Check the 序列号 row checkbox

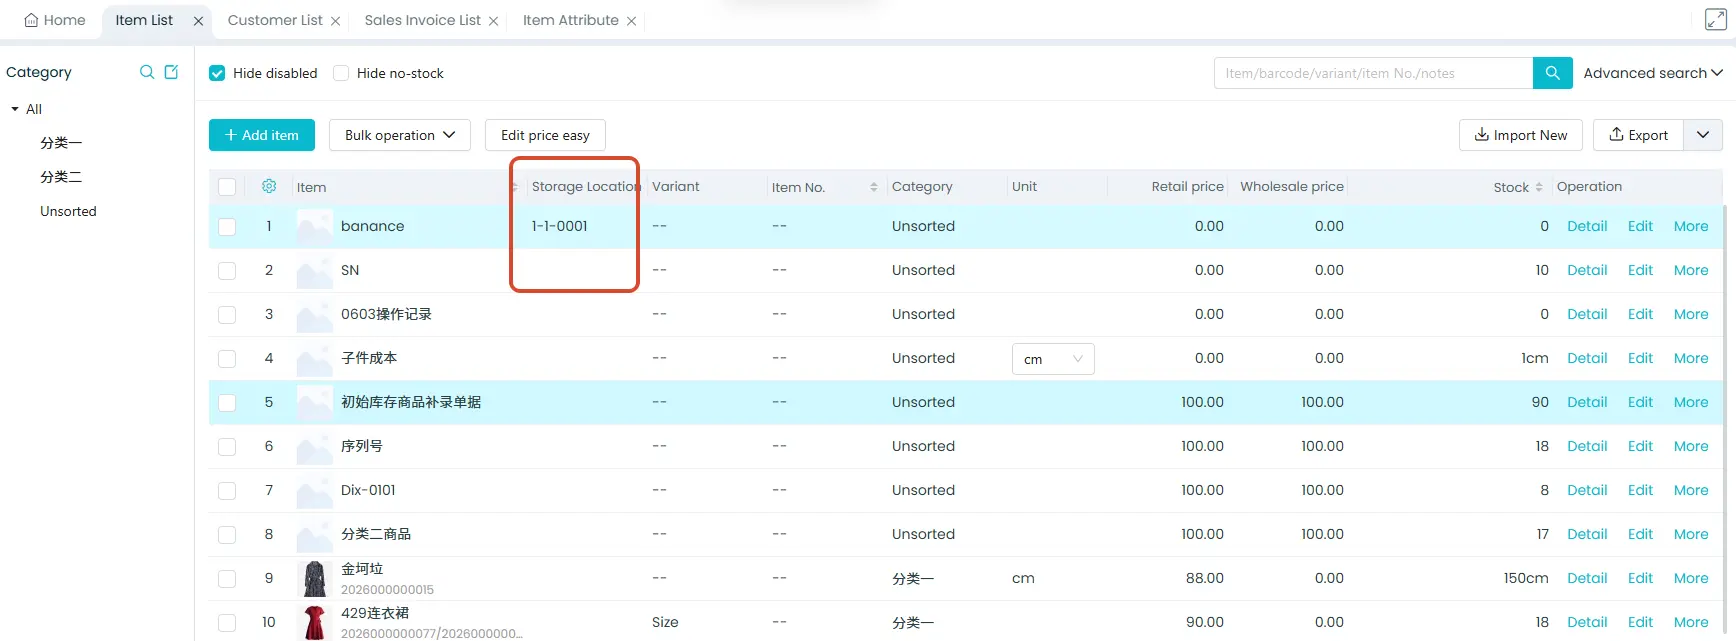(227, 447)
